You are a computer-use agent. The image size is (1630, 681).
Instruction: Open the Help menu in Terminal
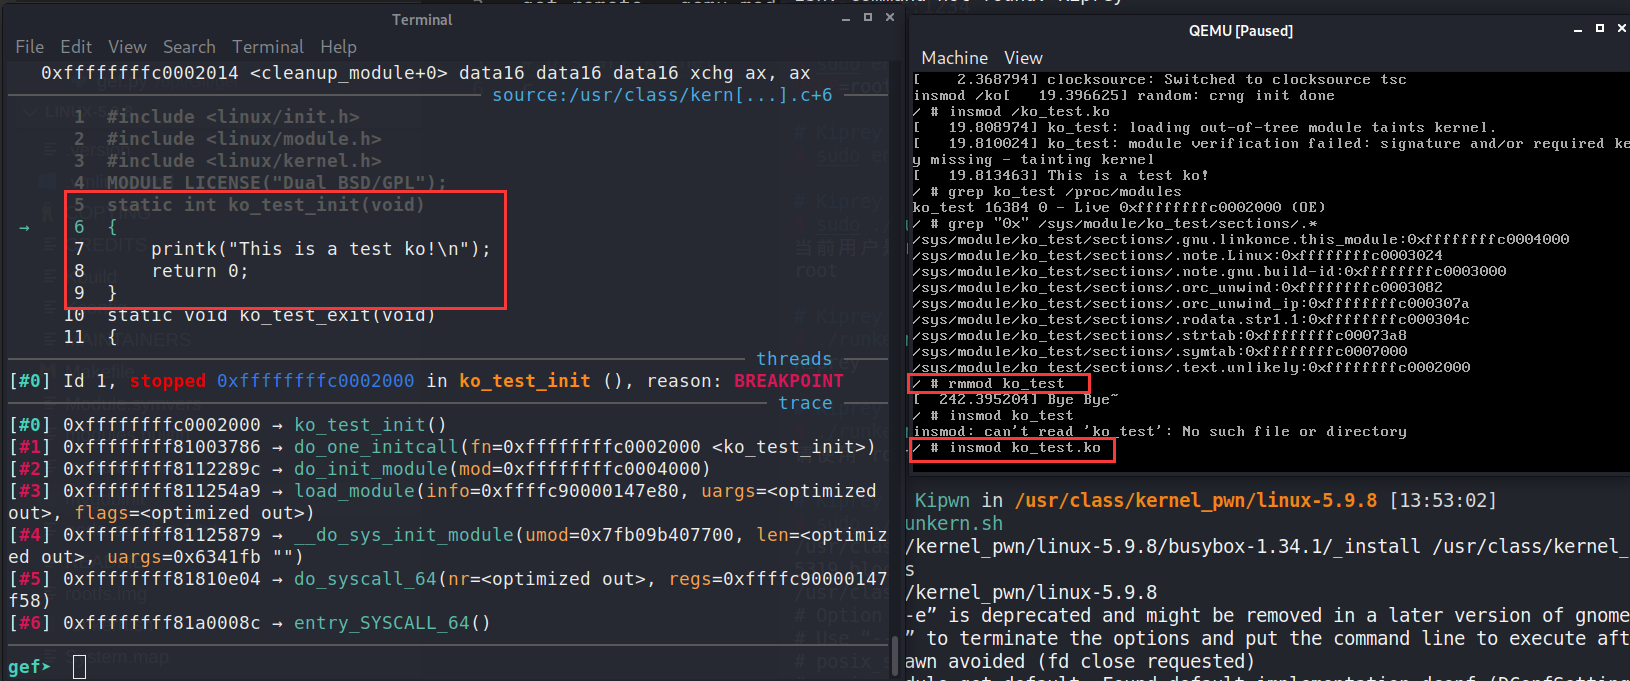(x=338, y=47)
